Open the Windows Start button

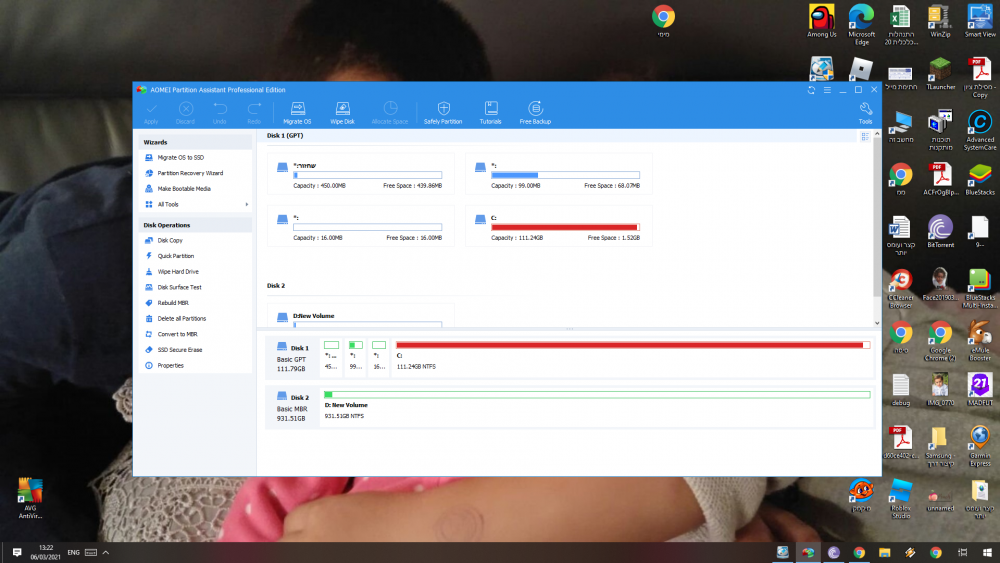click(x=987, y=553)
